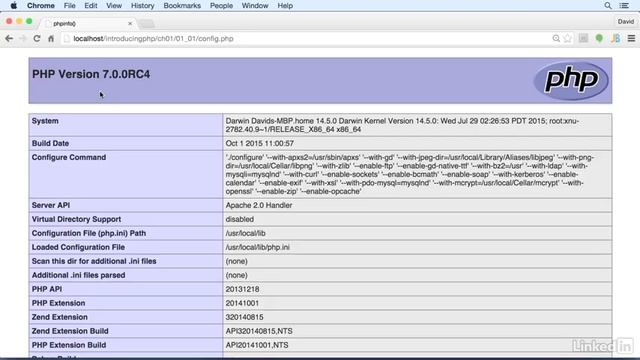
Task: Bookmark this page with the star icon
Action: (x=568, y=38)
